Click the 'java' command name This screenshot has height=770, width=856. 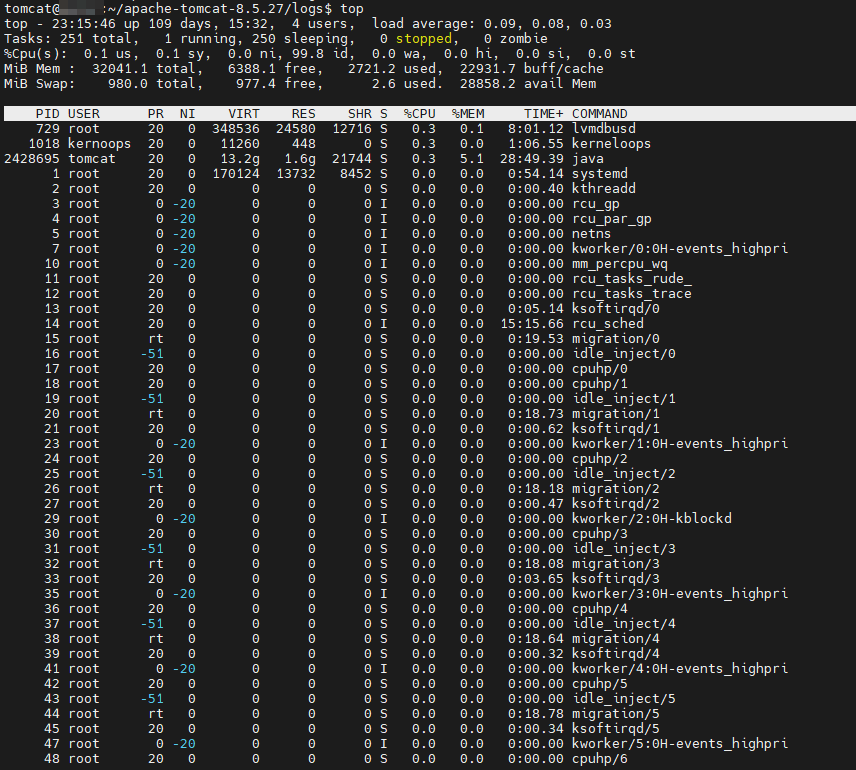pos(587,159)
